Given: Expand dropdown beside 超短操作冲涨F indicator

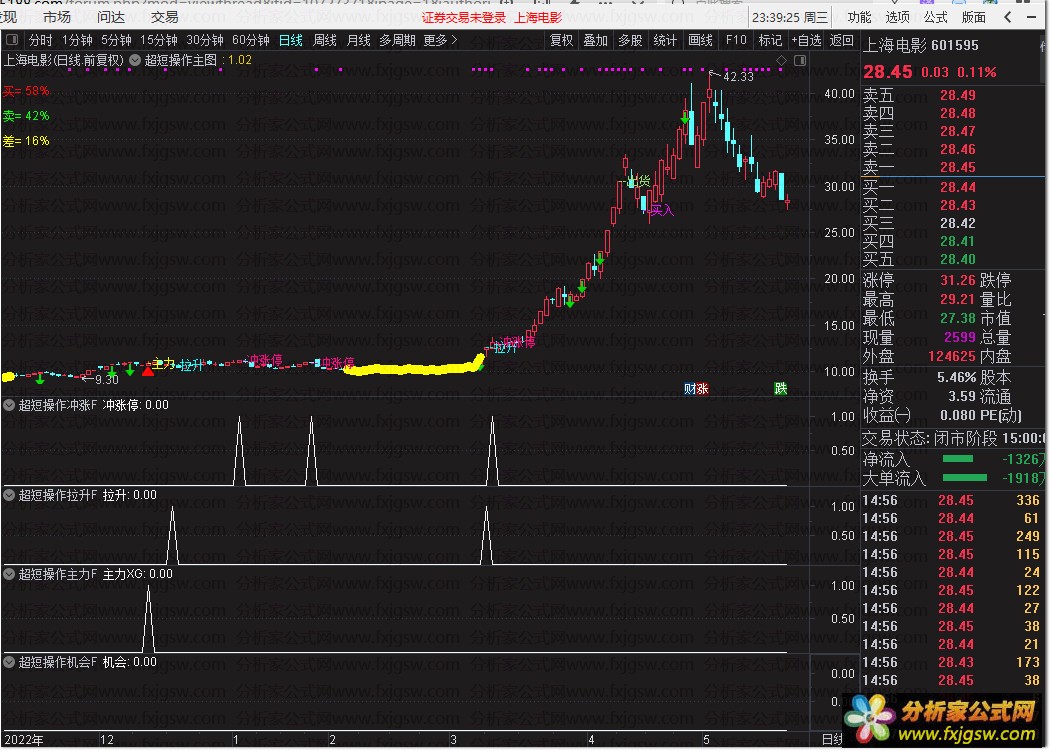Looking at the screenshot, I should [x=9, y=405].
